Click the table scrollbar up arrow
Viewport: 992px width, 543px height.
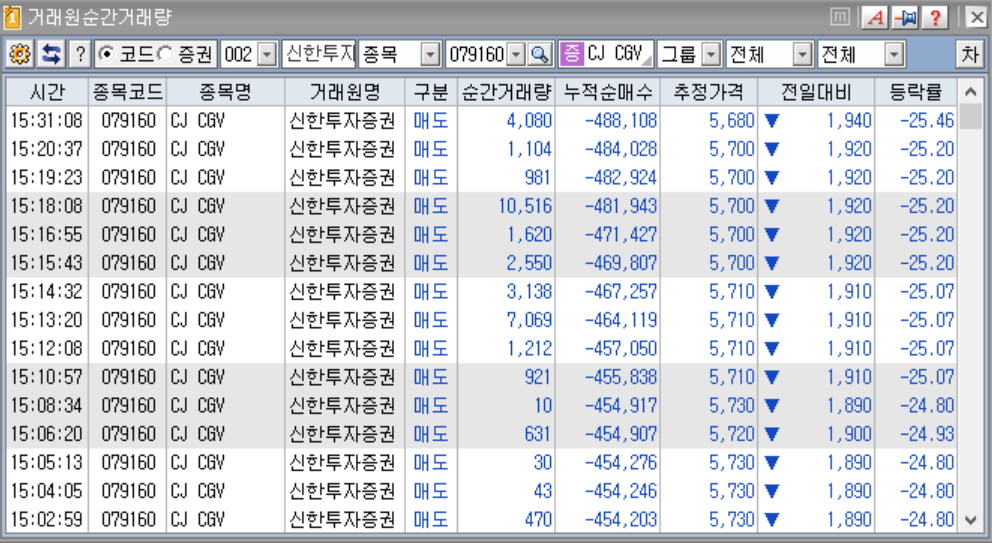click(x=970, y=92)
